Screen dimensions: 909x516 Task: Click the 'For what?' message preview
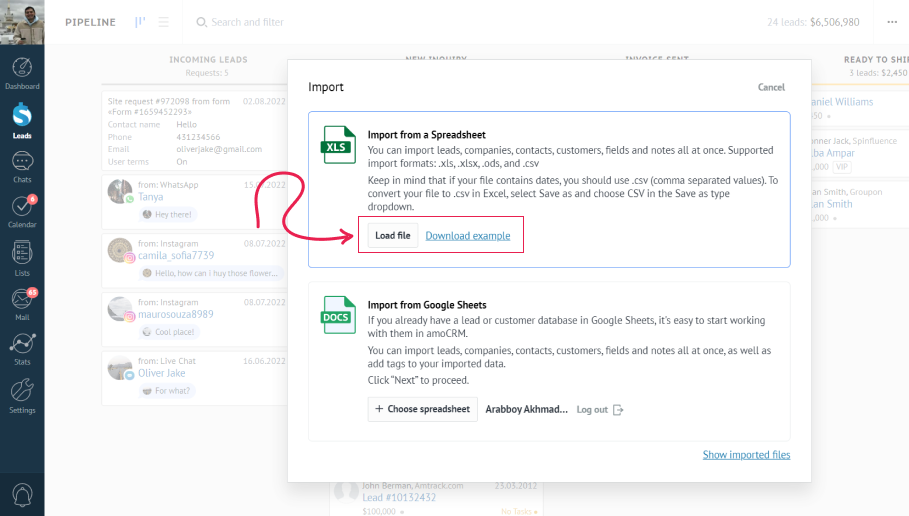click(x=167, y=391)
